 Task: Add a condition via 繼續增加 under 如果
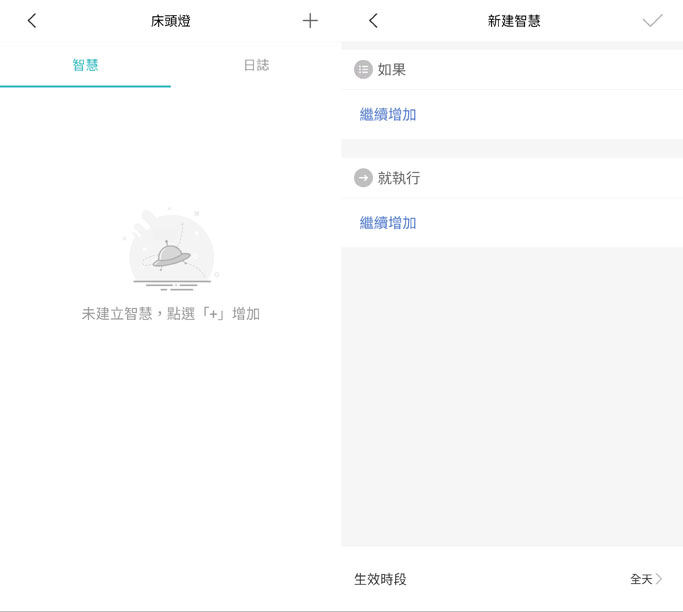(x=388, y=115)
